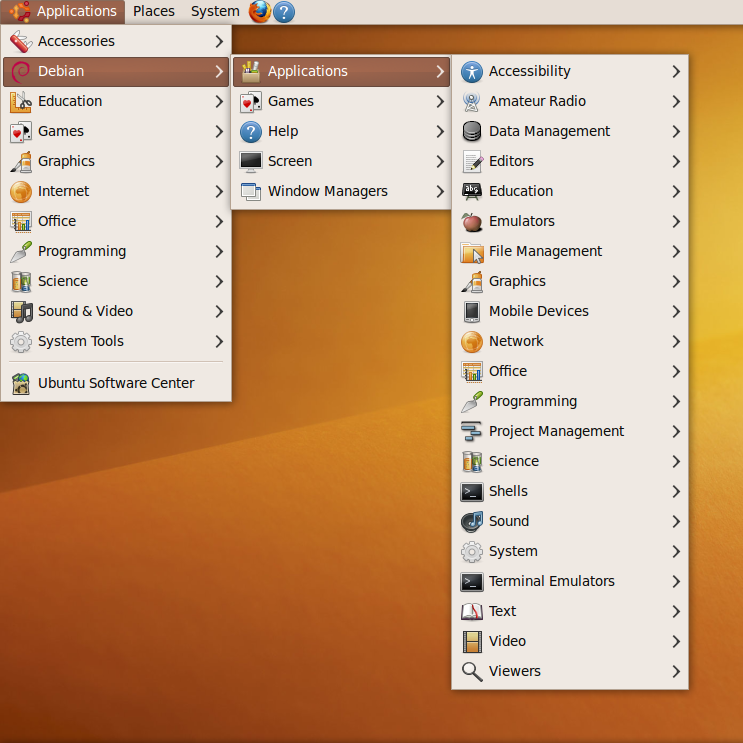Image resolution: width=743 pixels, height=743 pixels.
Task: Open Graphics in the Debian Applications list
Action: point(570,281)
